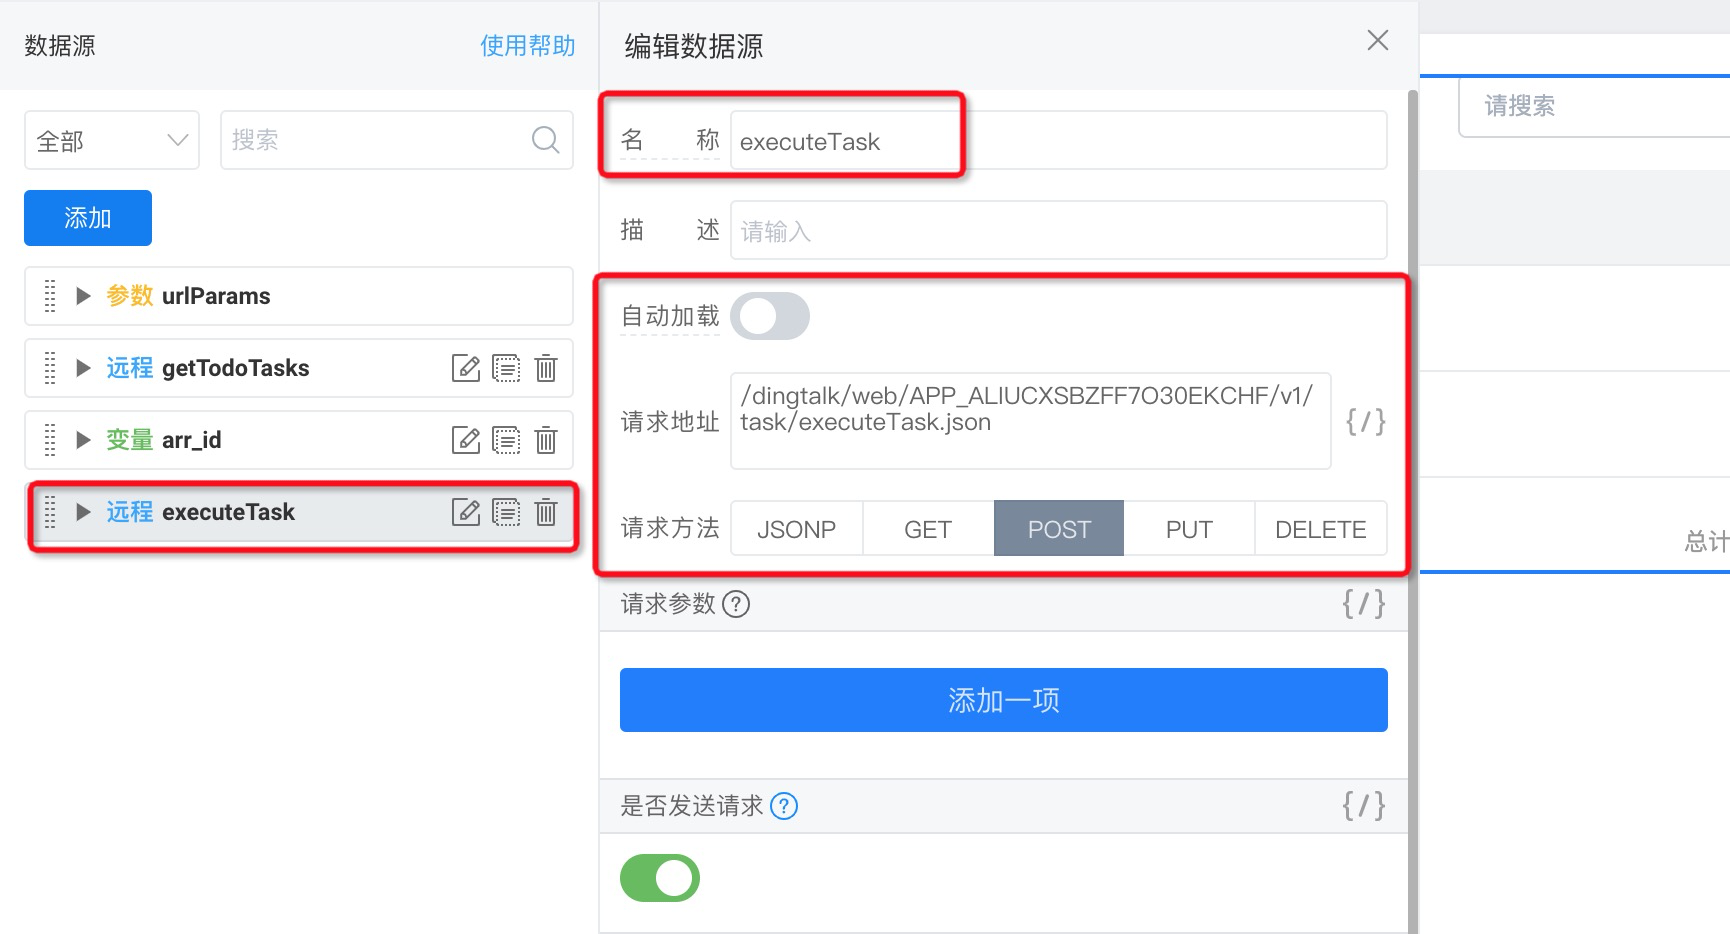The width and height of the screenshot is (1730, 934).
Task: Open the 使用帮助 link
Action: point(528,46)
